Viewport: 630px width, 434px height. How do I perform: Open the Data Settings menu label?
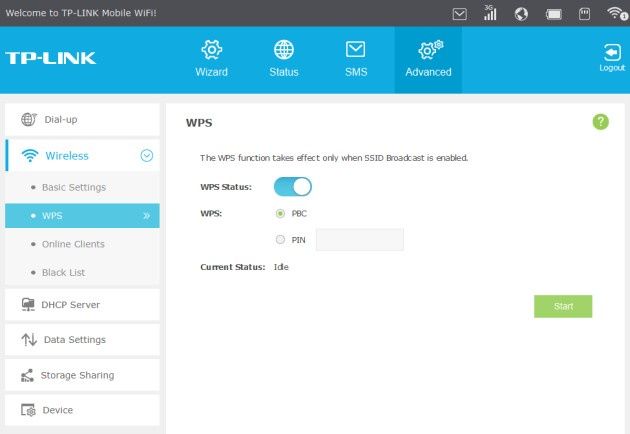(x=75, y=340)
